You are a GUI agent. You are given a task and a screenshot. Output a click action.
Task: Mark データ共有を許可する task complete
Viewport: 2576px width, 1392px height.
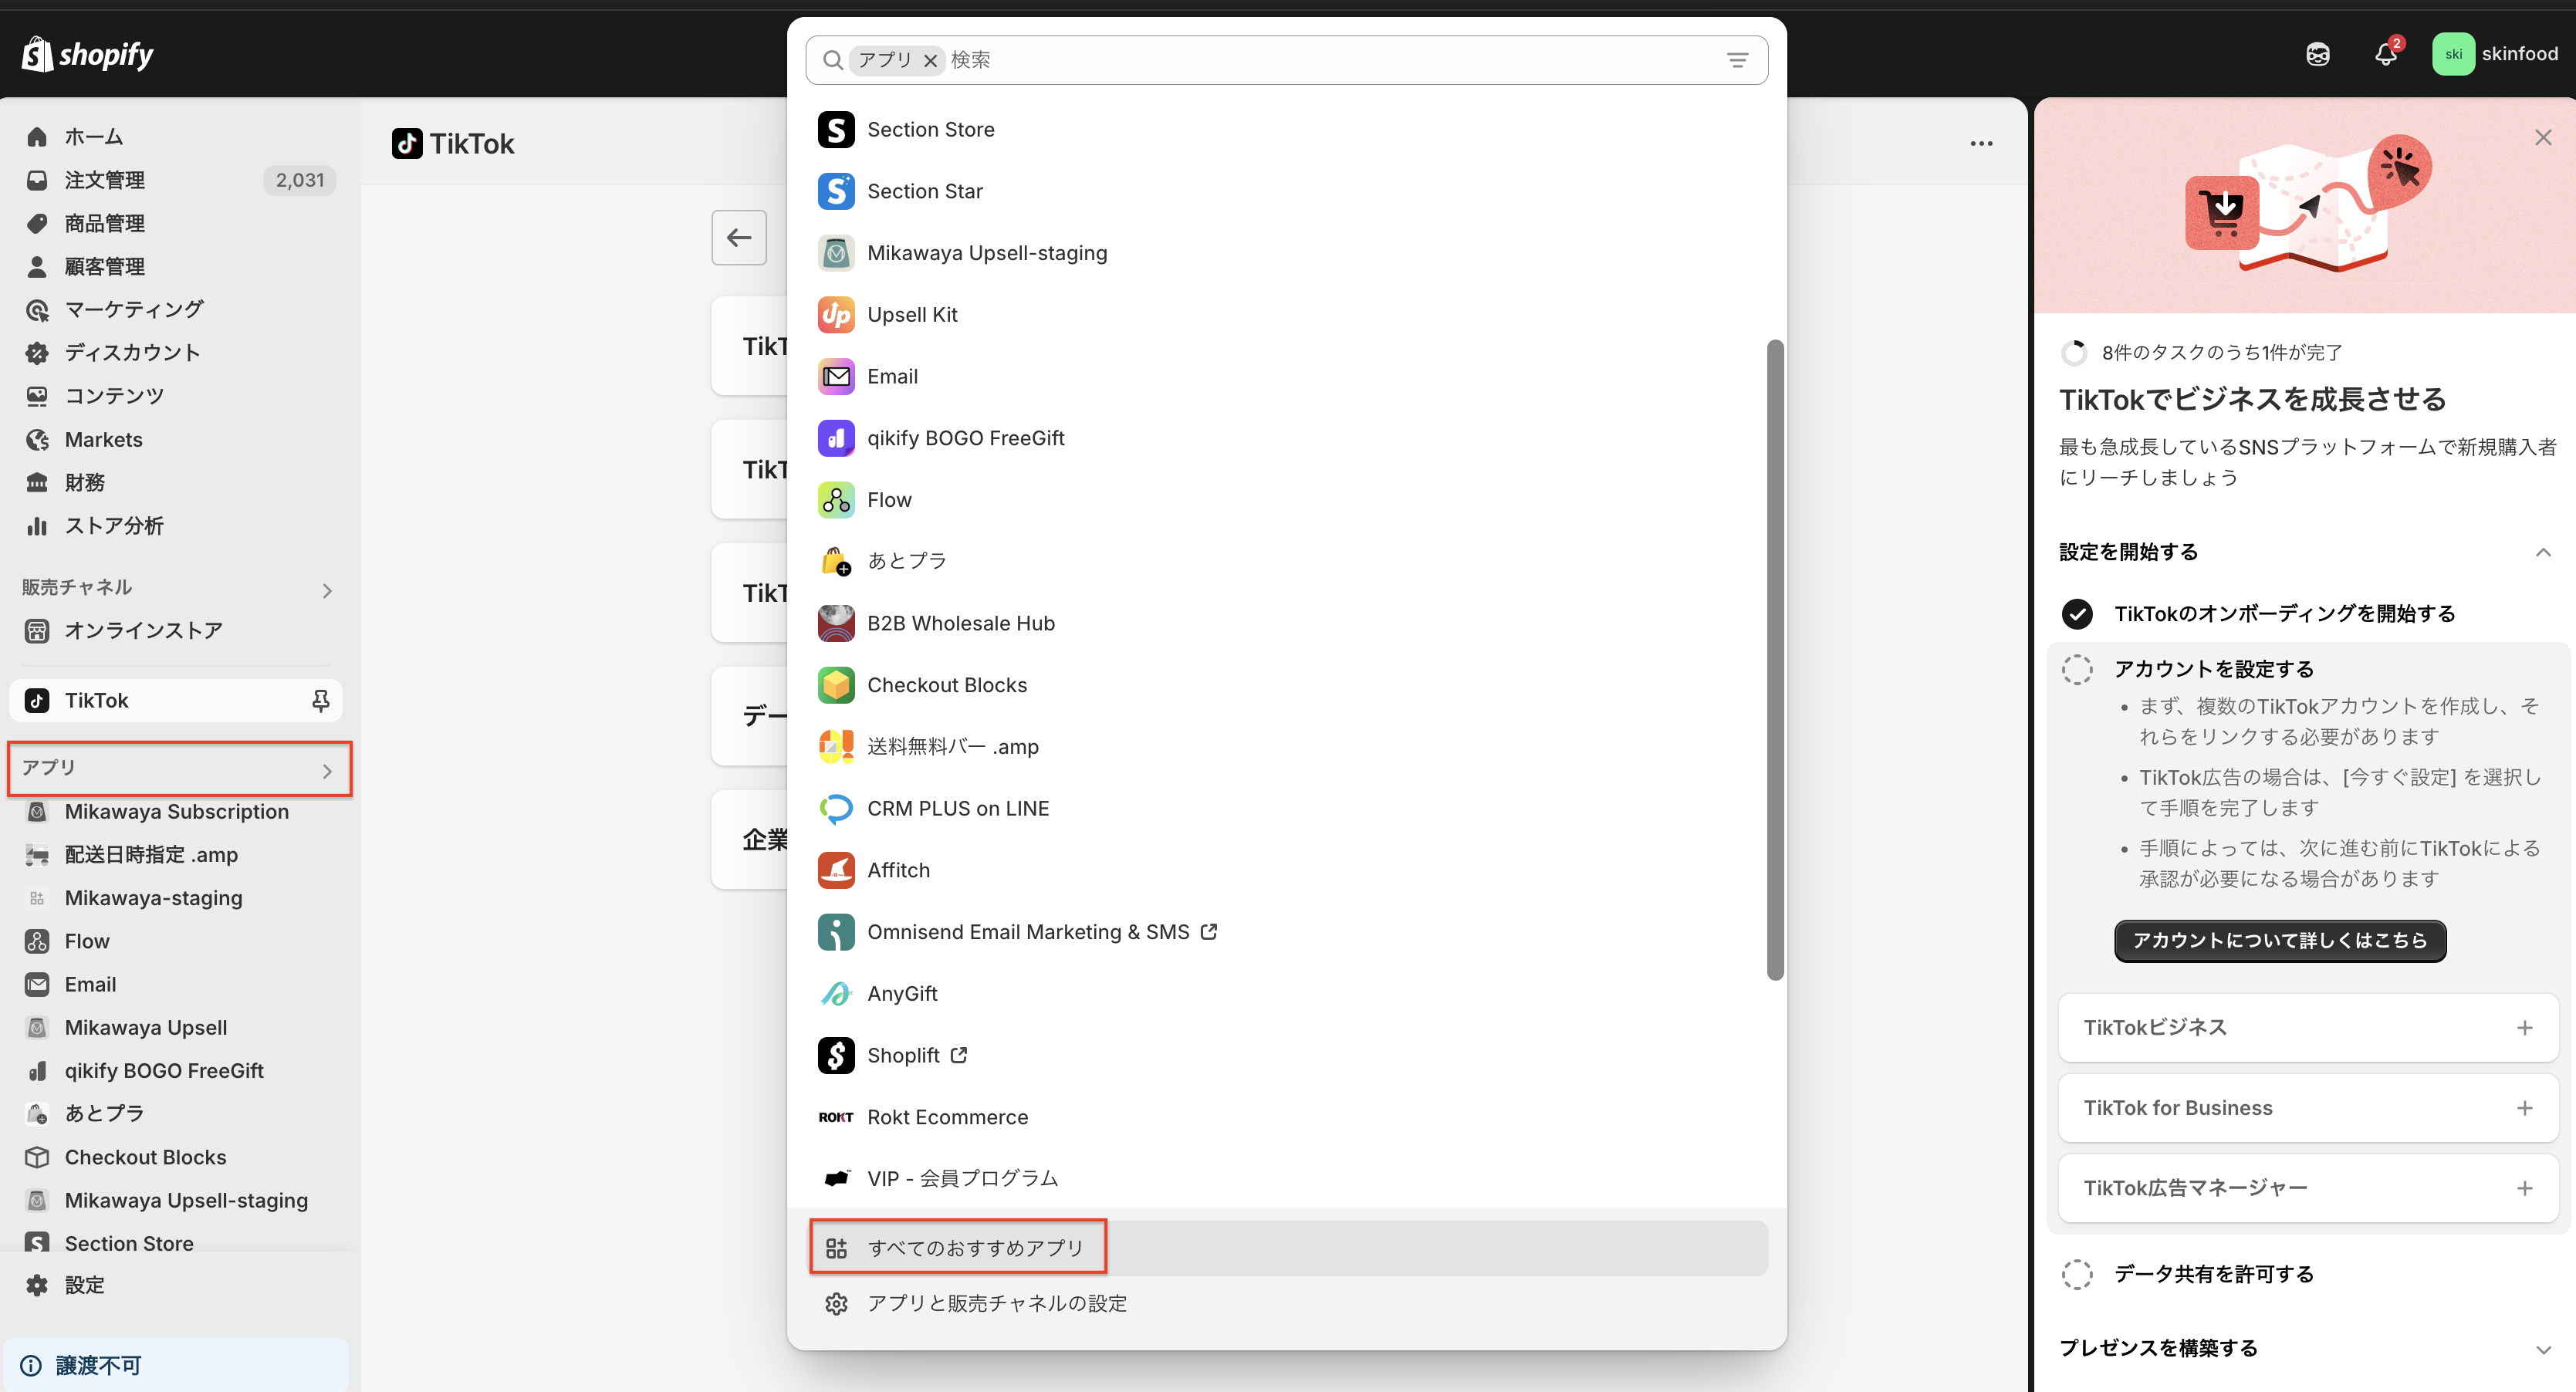click(2077, 1275)
